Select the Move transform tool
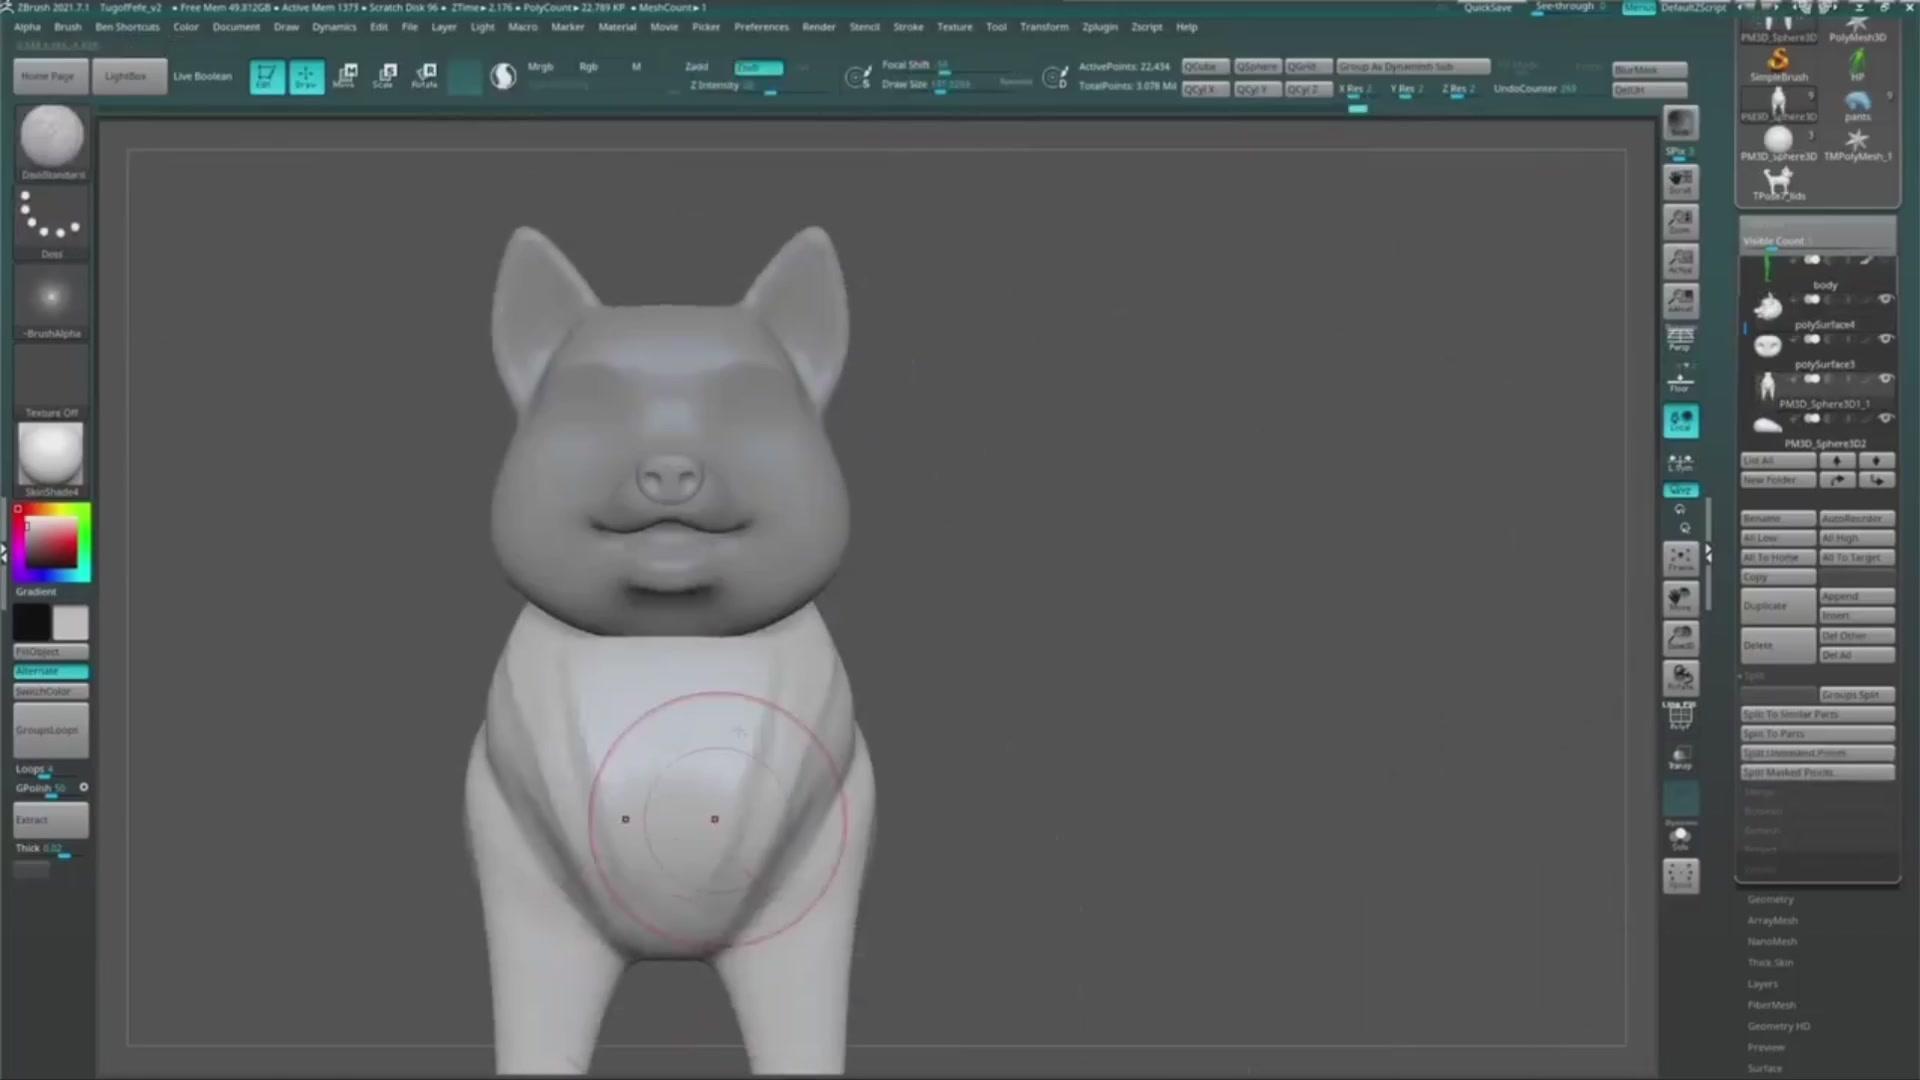Viewport: 1920px width, 1080px height. (346, 76)
